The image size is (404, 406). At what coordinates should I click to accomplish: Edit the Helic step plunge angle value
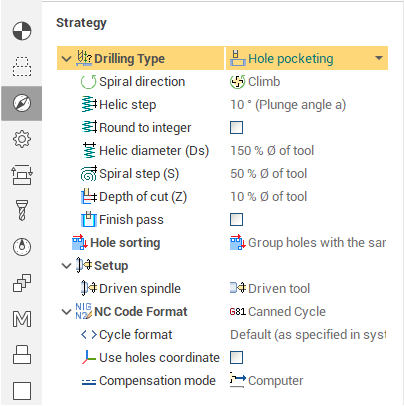pyautogui.click(x=288, y=105)
